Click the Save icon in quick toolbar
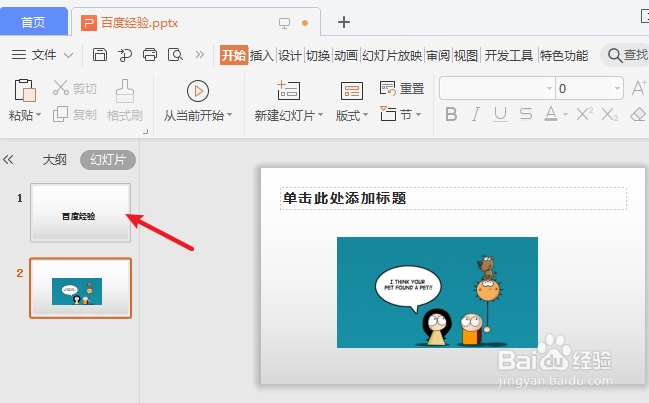Image resolution: width=649 pixels, height=403 pixels. click(100, 55)
